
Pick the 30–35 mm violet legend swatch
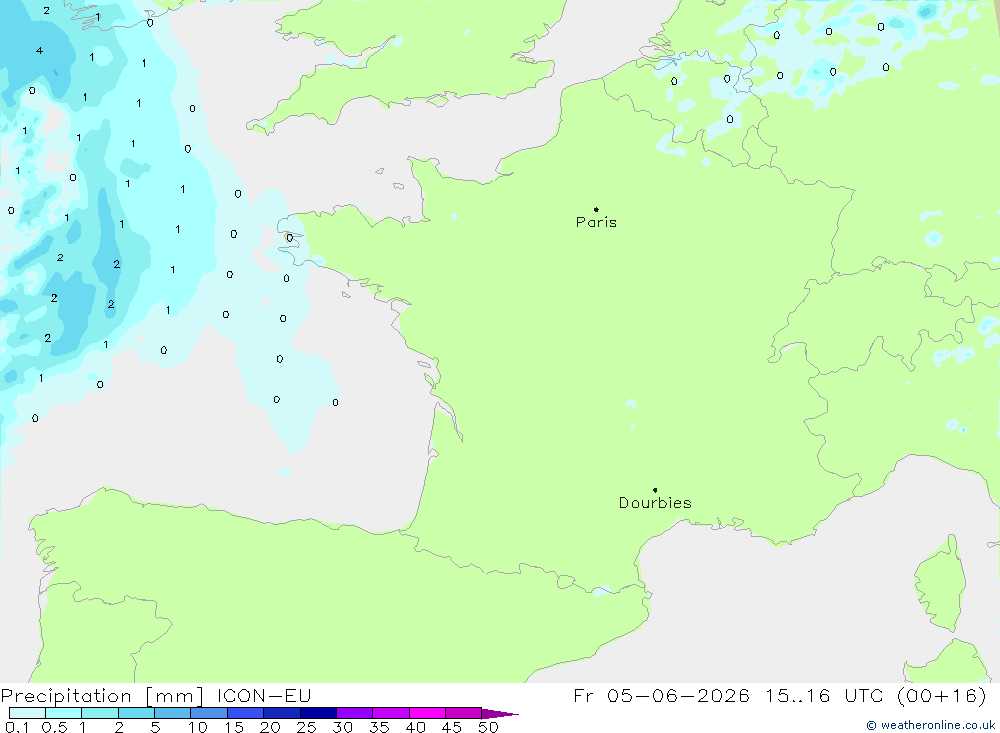coord(355,713)
